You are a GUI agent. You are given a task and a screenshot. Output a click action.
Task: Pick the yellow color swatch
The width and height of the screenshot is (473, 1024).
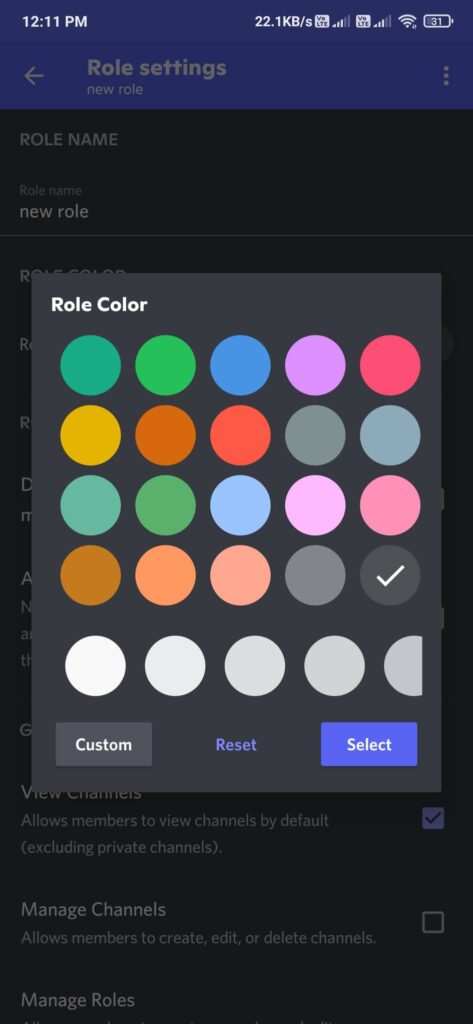point(91,435)
